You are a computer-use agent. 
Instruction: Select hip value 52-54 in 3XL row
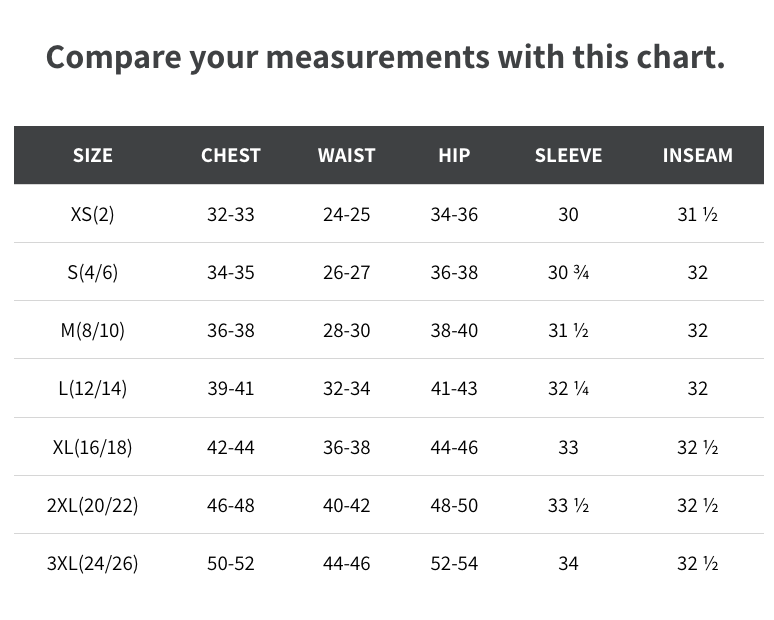coord(454,564)
